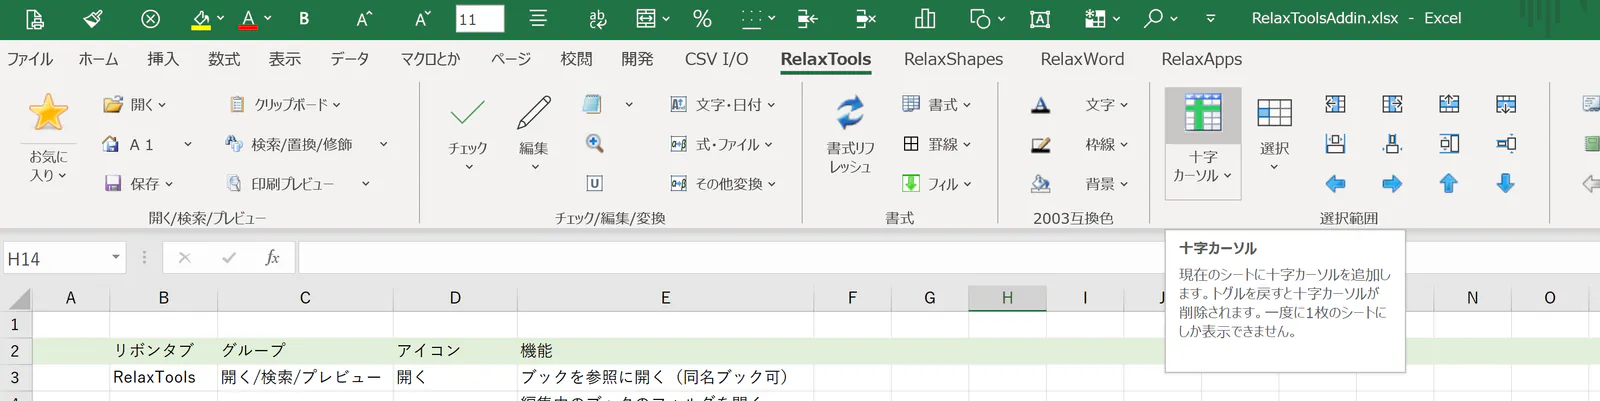Click the grid icon with upward arrow
The image size is (1600, 401).
(x=1449, y=104)
